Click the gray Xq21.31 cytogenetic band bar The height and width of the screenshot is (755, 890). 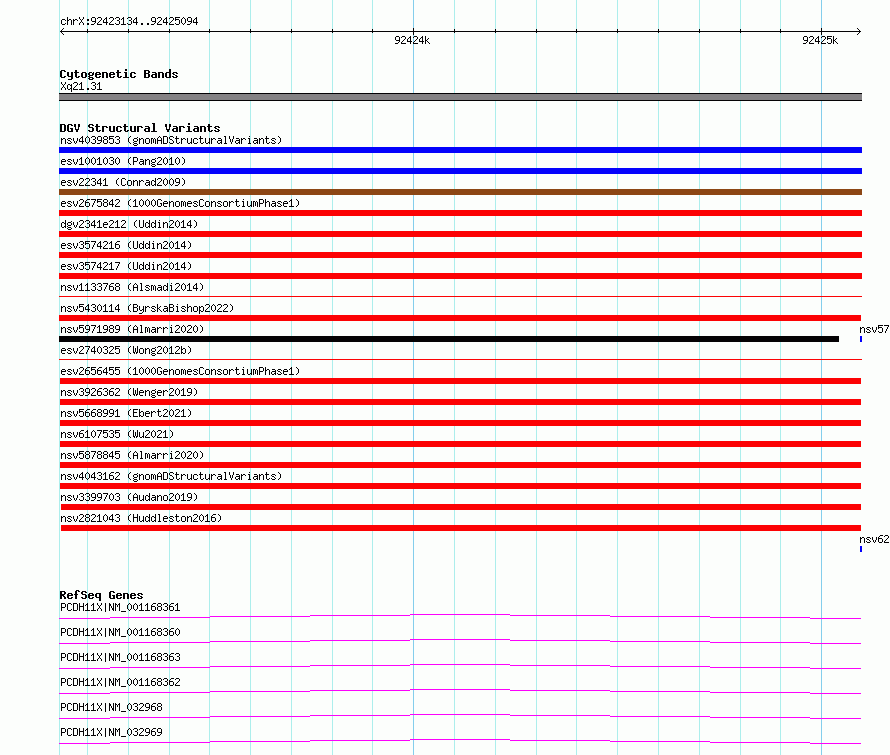coord(460,97)
